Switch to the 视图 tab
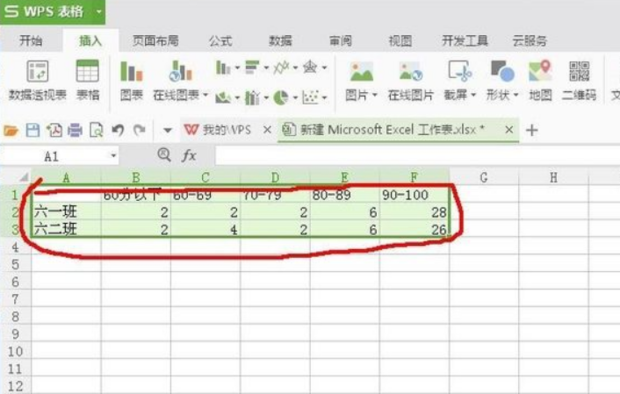The width and height of the screenshot is (620, 394). [x=400, y=40]
